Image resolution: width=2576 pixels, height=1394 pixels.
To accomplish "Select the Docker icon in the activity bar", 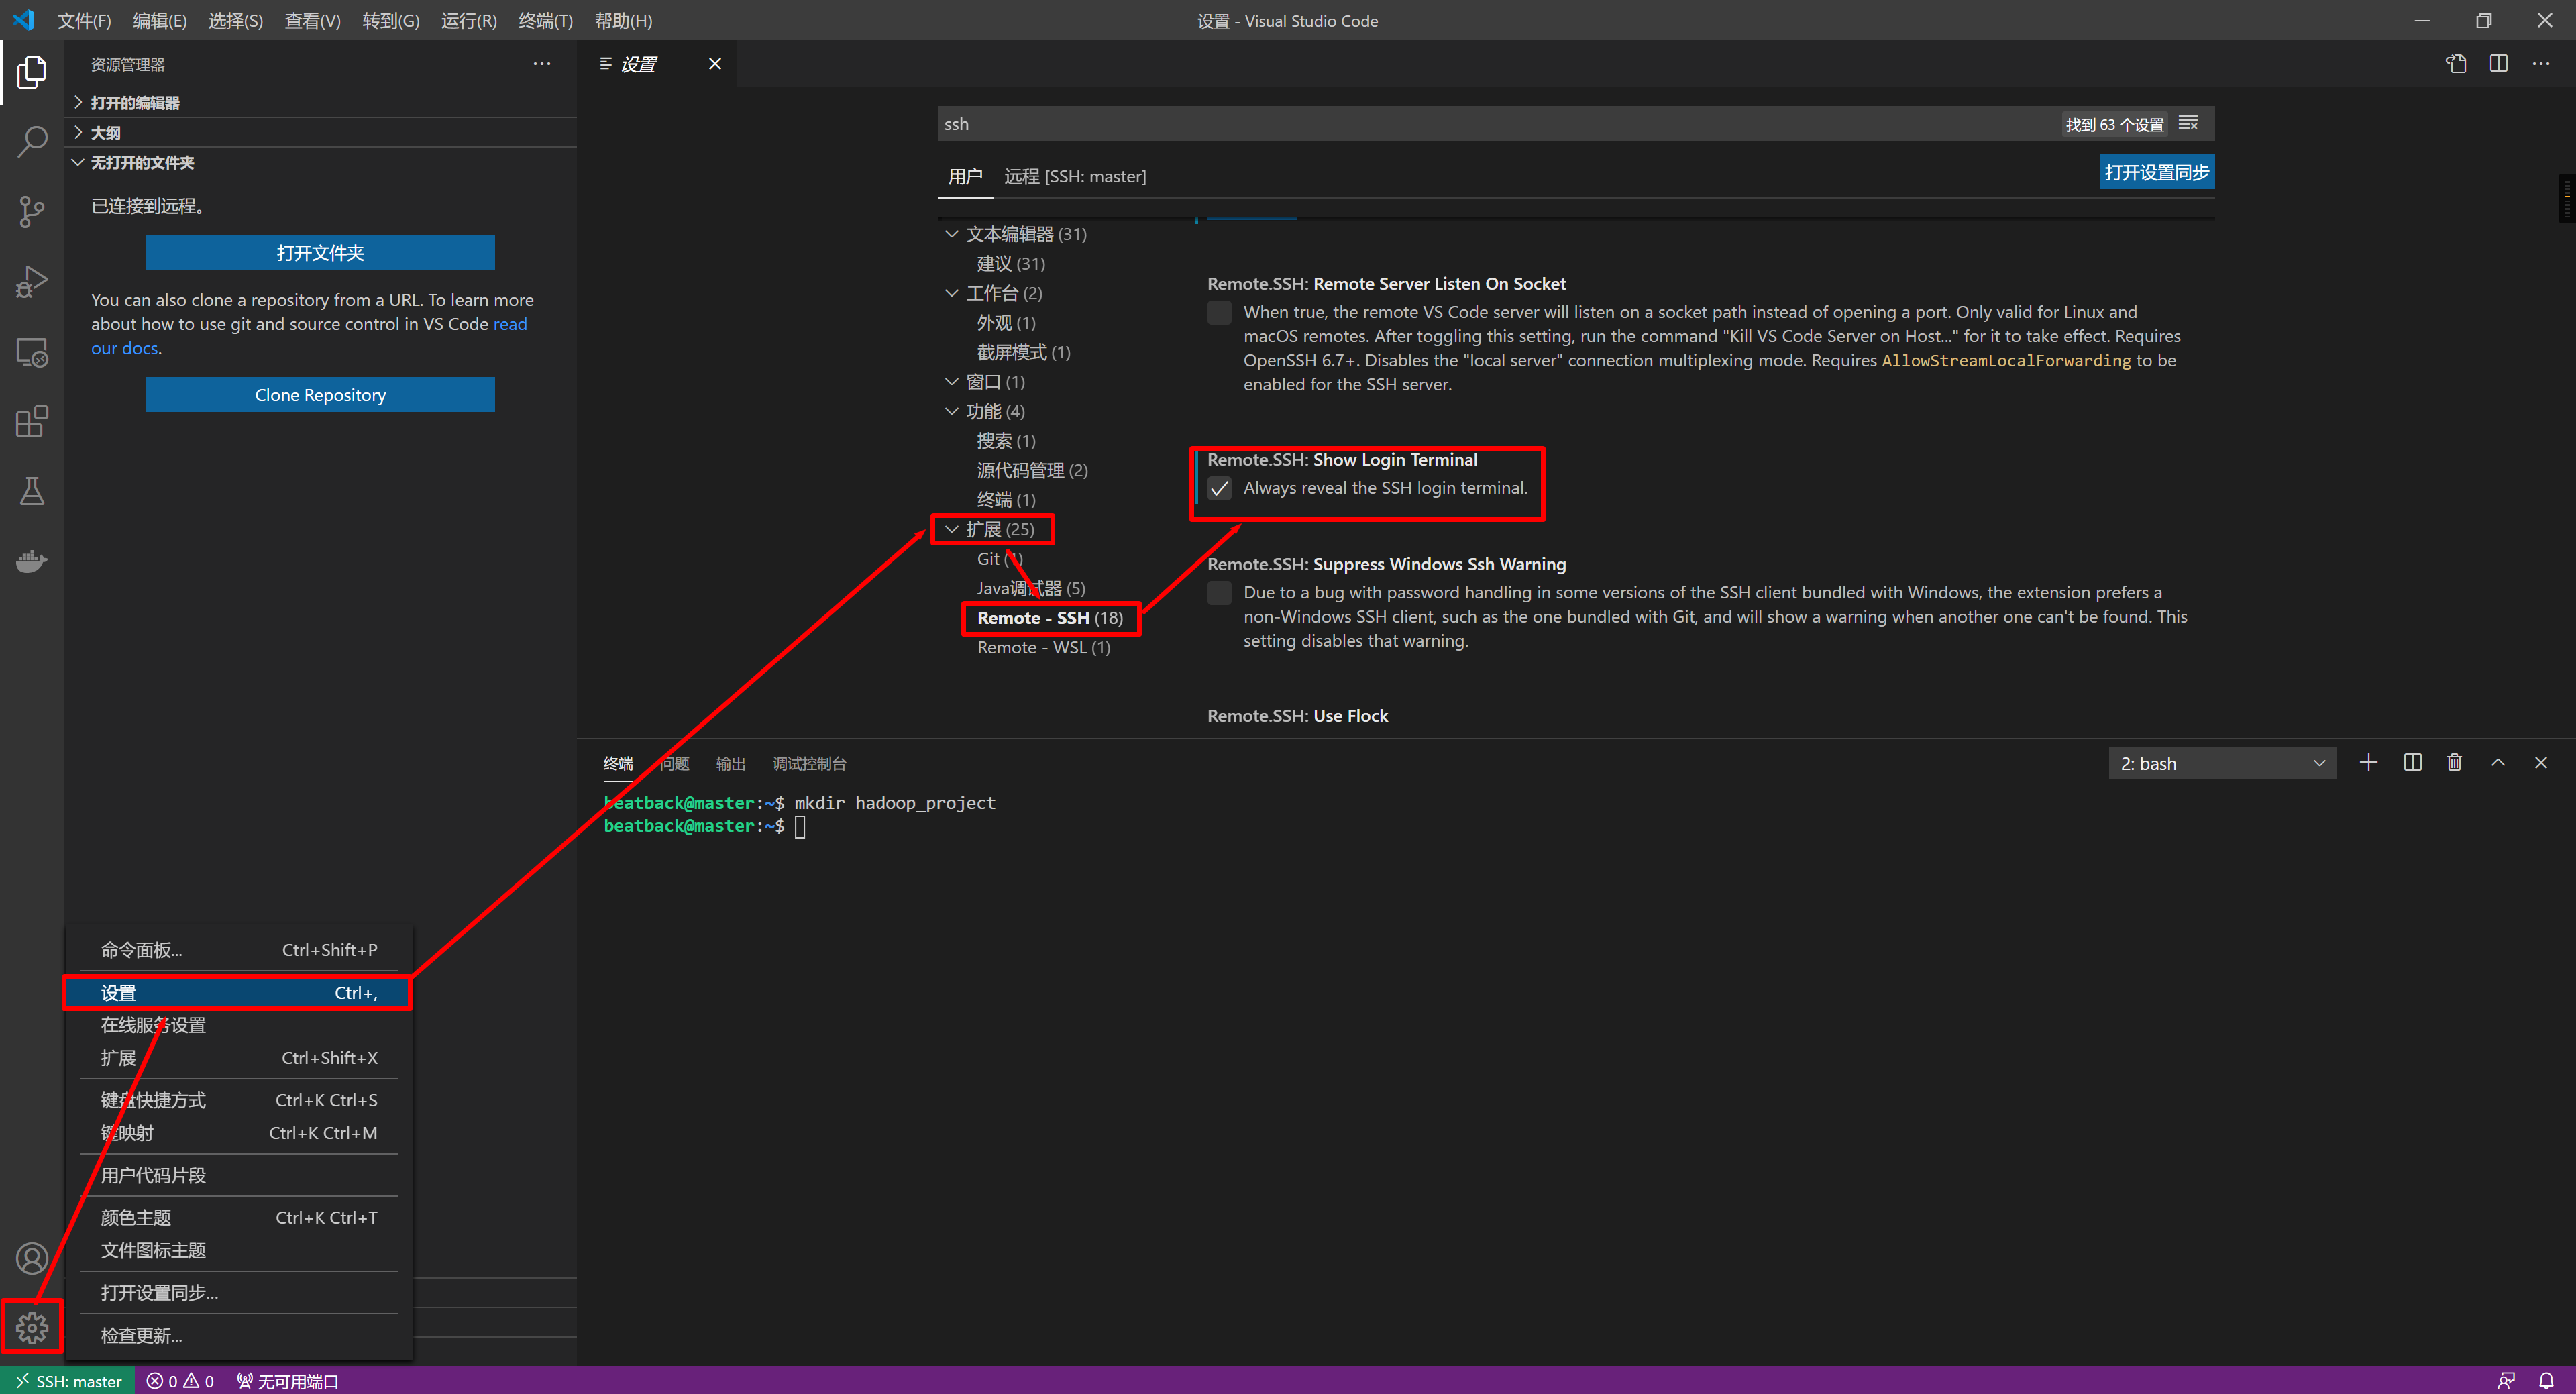I will (x=32, y=560).
